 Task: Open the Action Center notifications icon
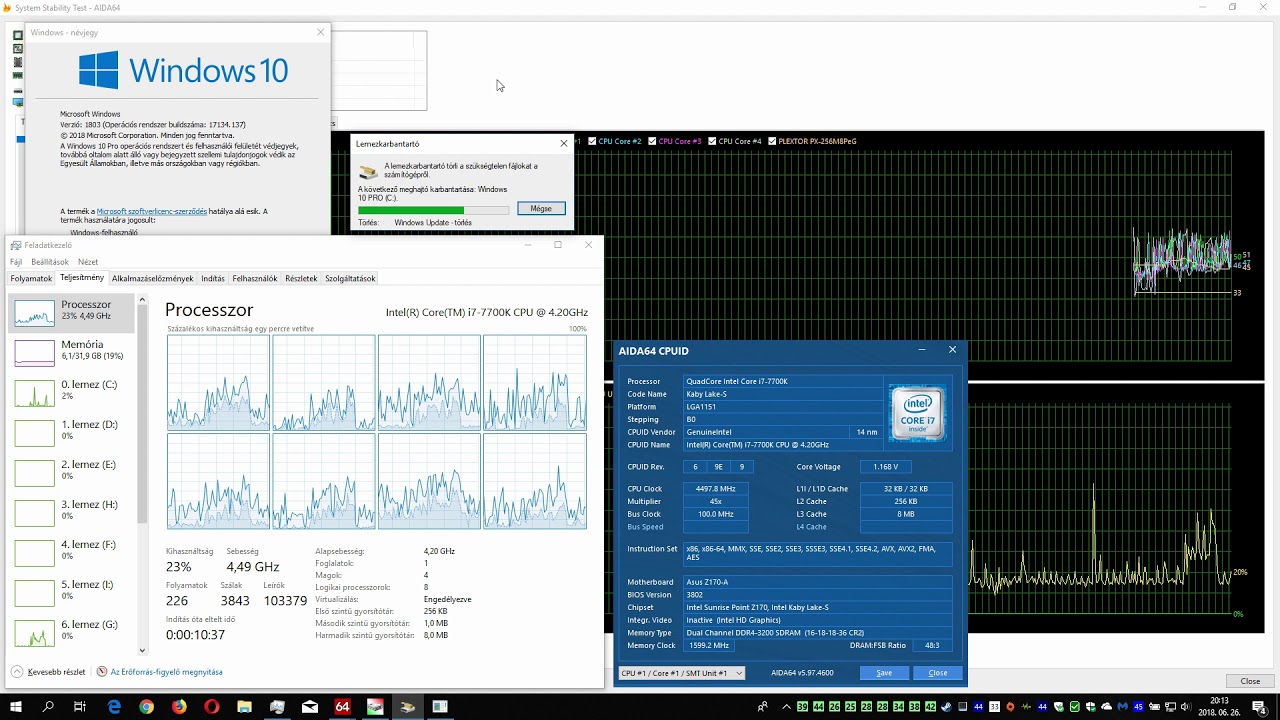click(x=1259, y=707)
